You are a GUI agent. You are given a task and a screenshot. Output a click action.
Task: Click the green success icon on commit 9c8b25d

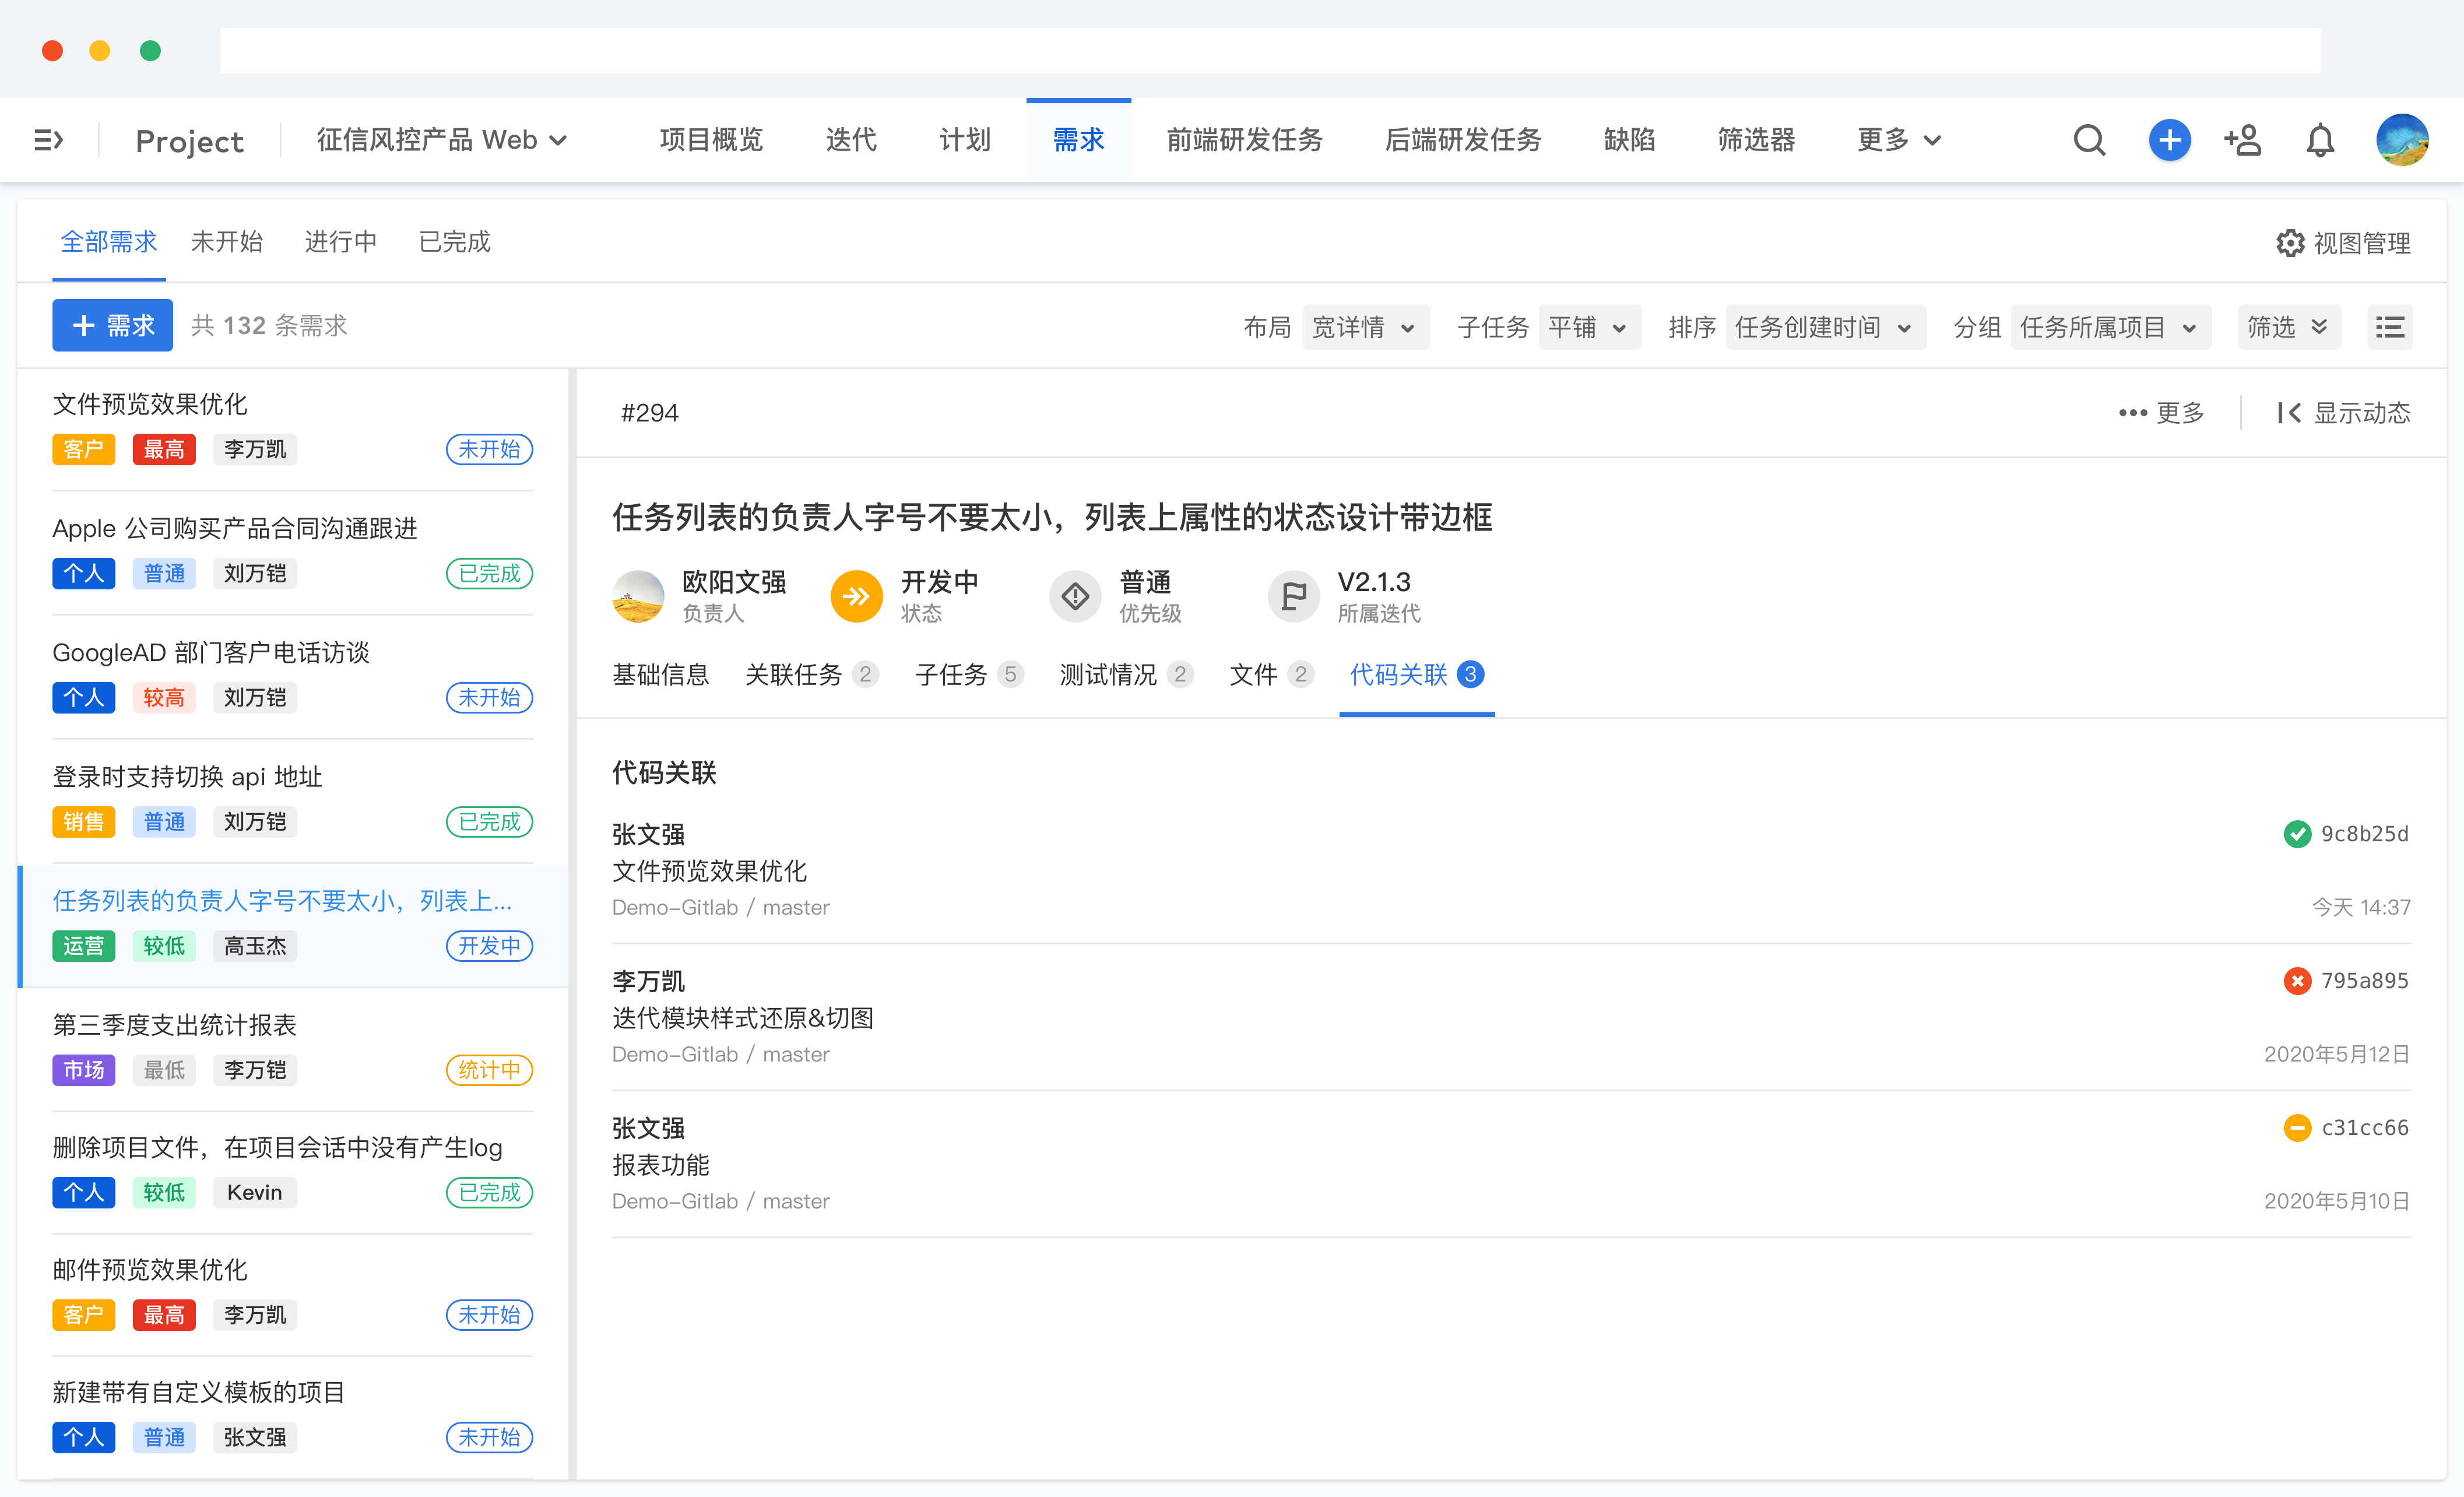(2298, 833)
